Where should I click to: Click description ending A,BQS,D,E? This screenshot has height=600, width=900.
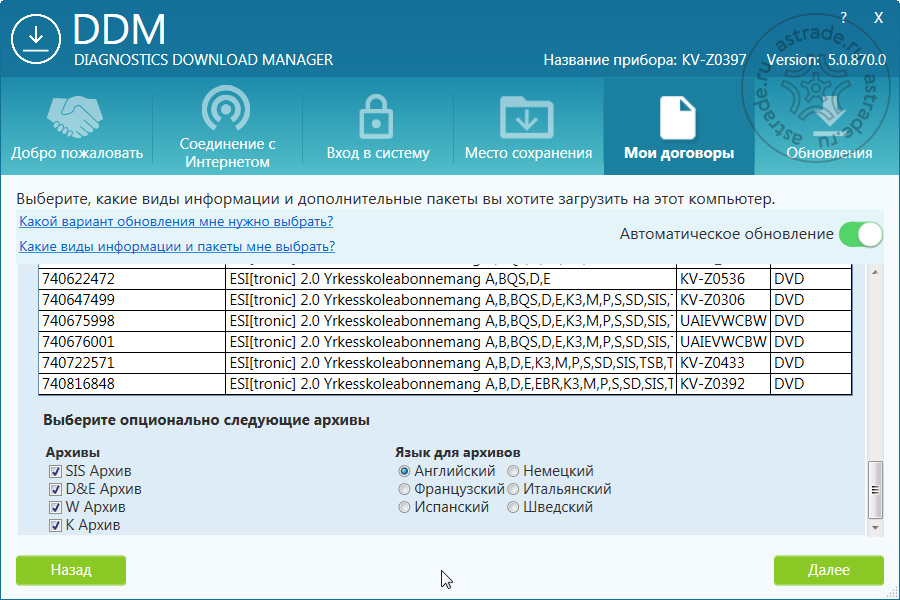(451, 279)
